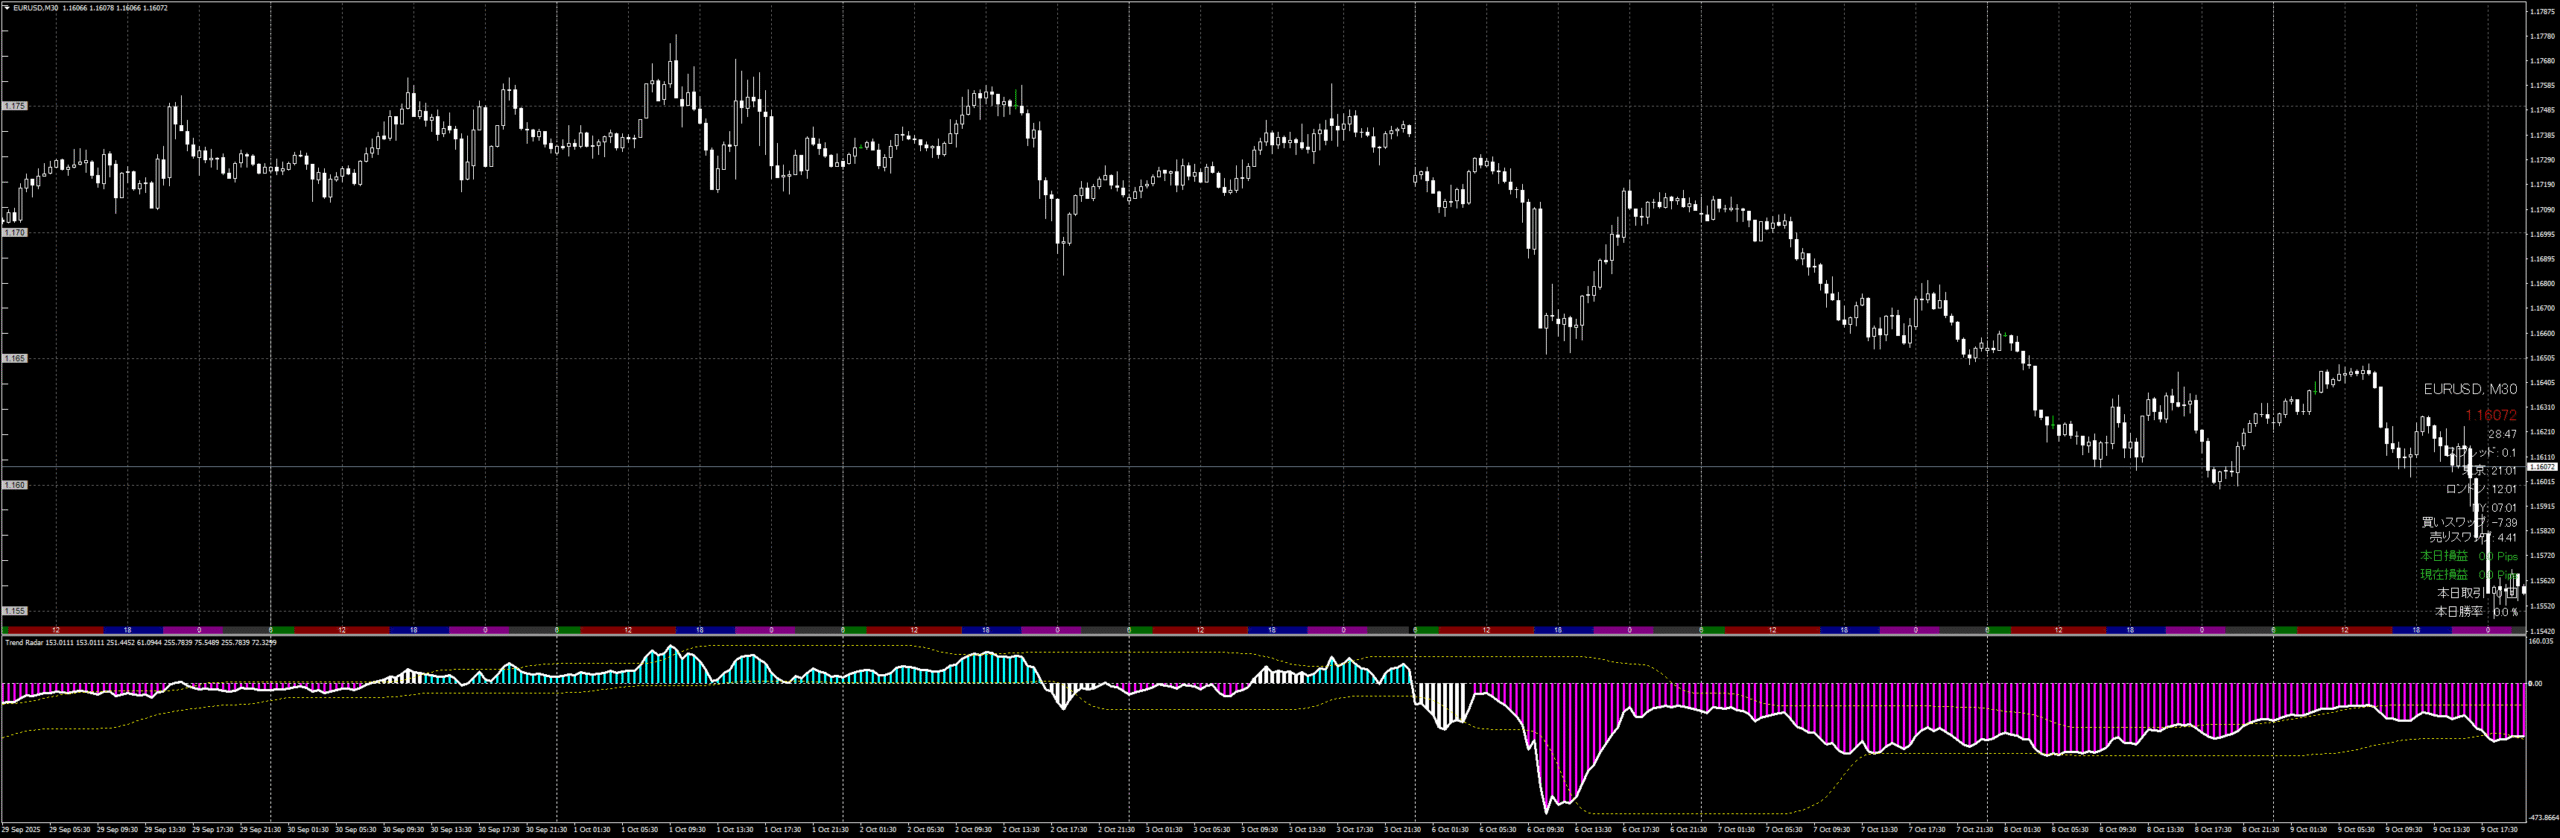Click the 0.00 zero level on indicator scale
Screen dimensions: 2560x838
[x=2535, y=684]
